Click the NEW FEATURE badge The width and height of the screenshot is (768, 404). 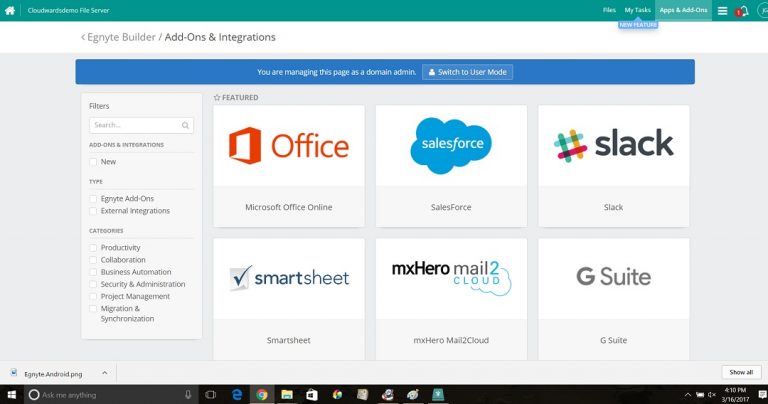click(x=638, y=25)
